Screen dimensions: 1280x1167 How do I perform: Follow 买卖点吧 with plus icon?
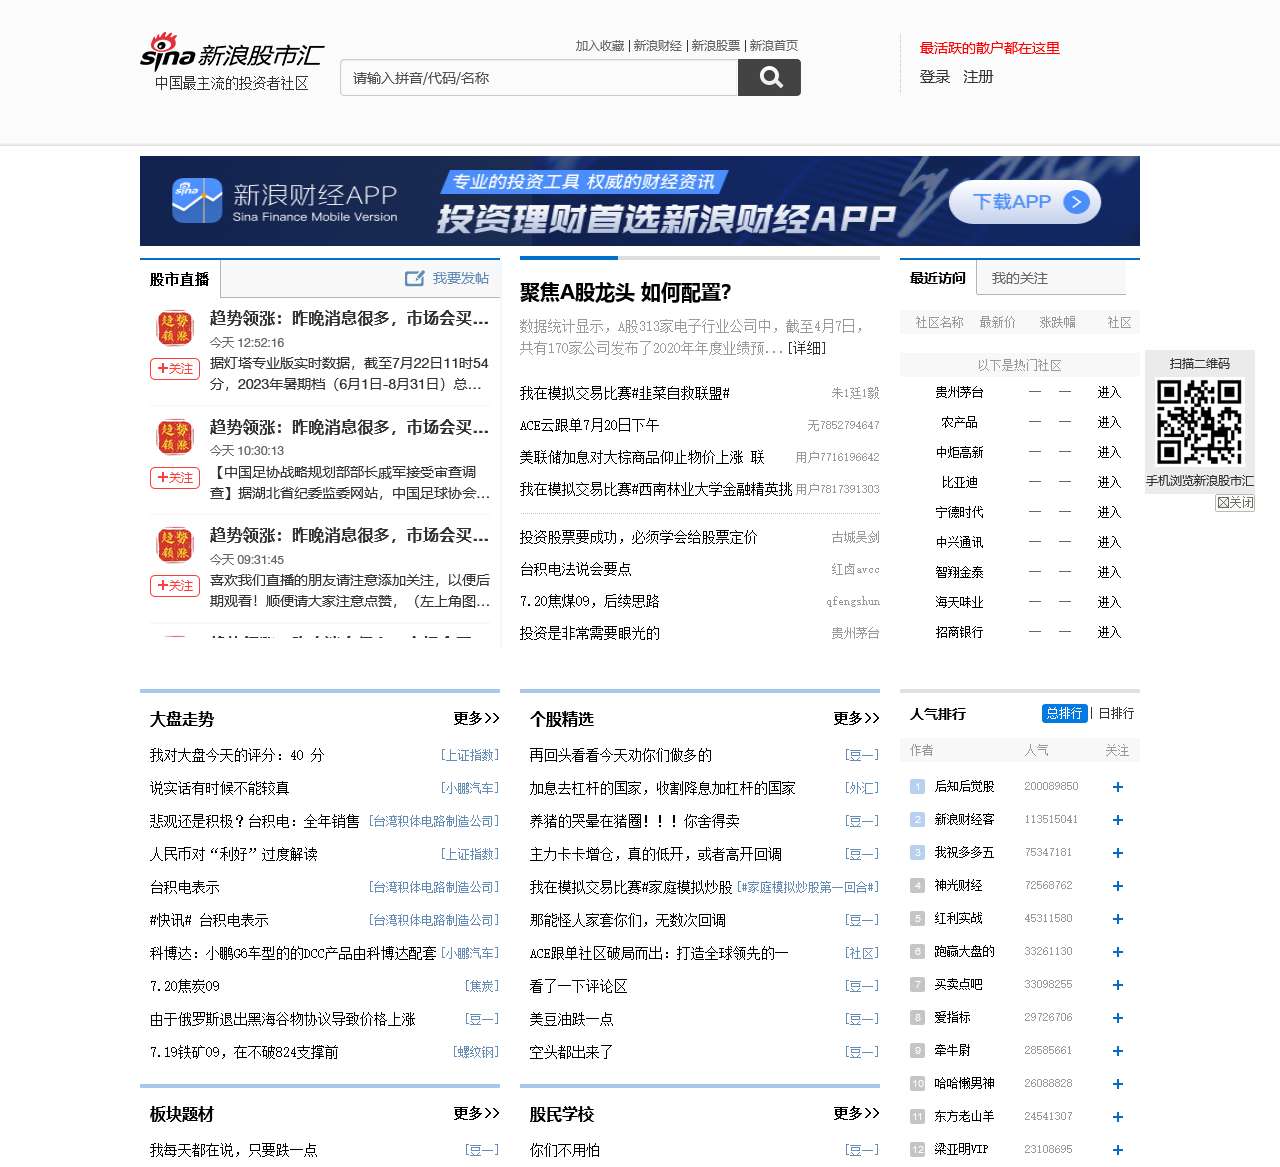[1118, 985]
